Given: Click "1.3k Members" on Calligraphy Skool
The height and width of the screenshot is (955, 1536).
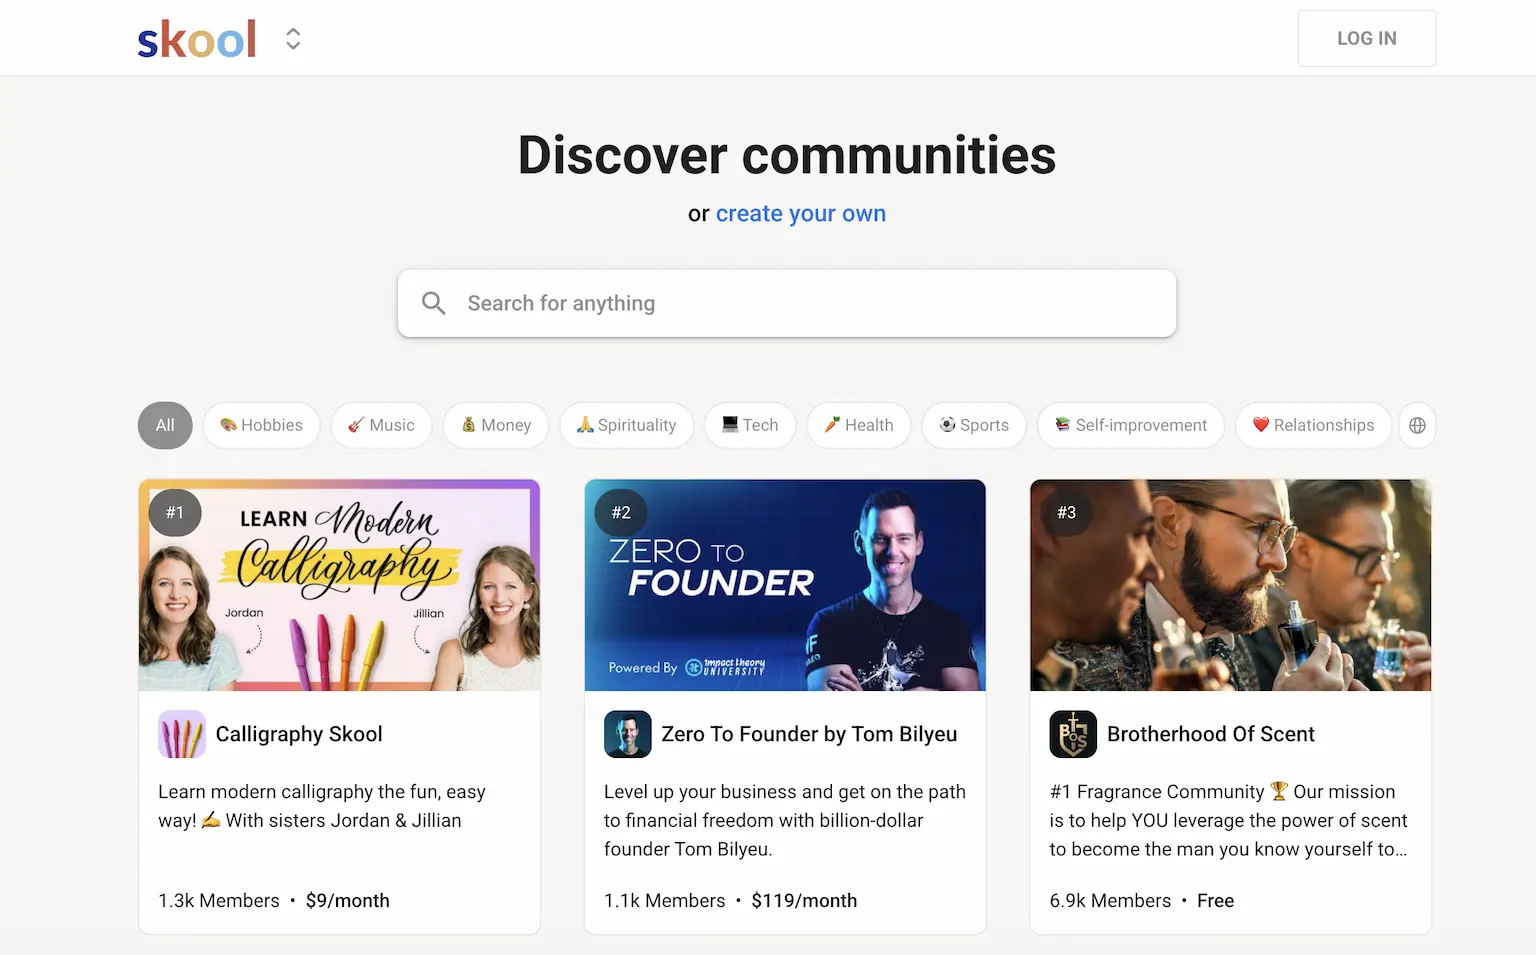Looking at the screenshot, I should [219, 901].
